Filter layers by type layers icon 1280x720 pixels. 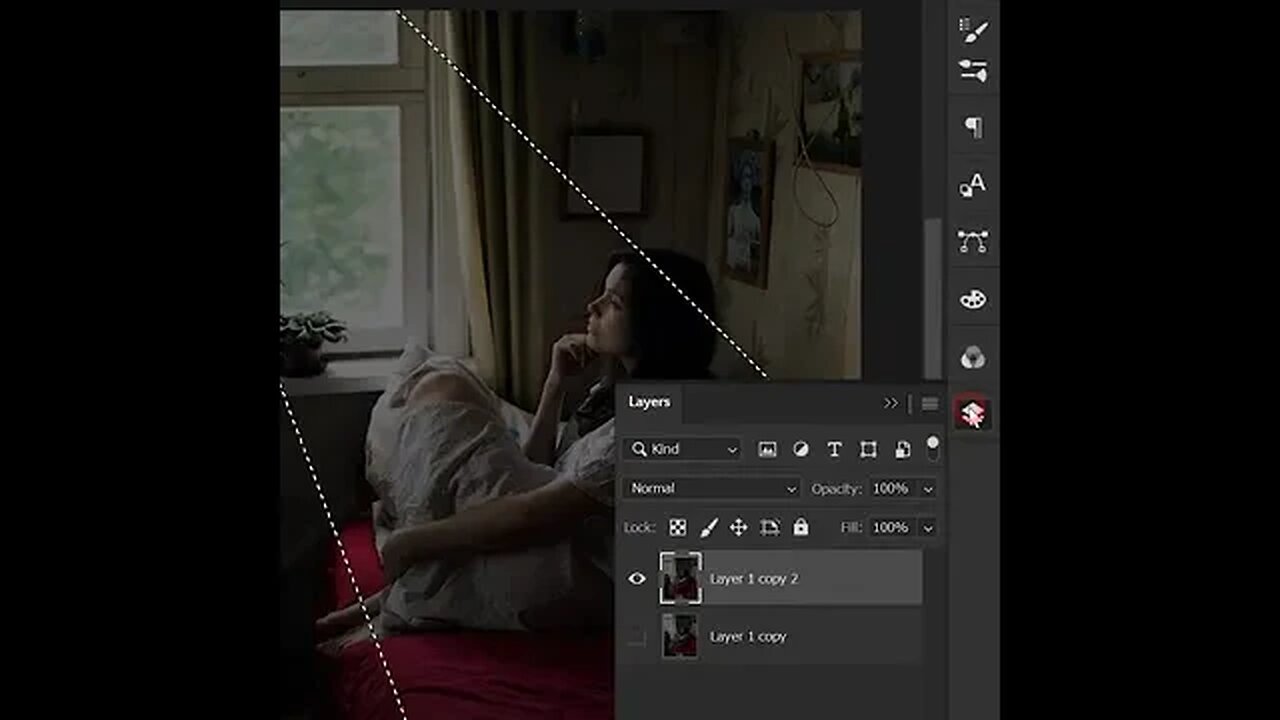[834, 450]
